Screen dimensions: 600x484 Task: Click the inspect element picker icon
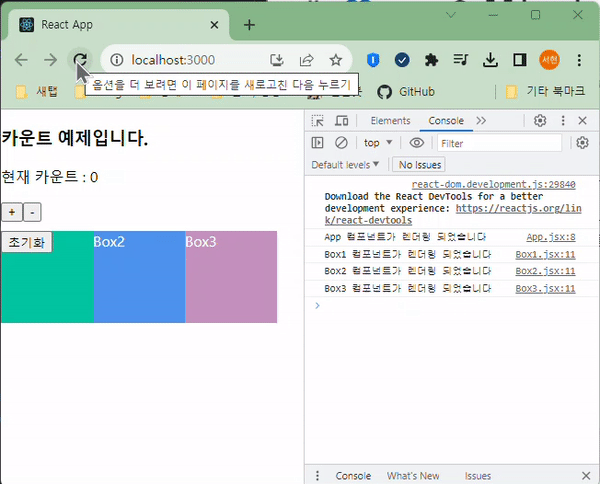(x=317, y=121)
